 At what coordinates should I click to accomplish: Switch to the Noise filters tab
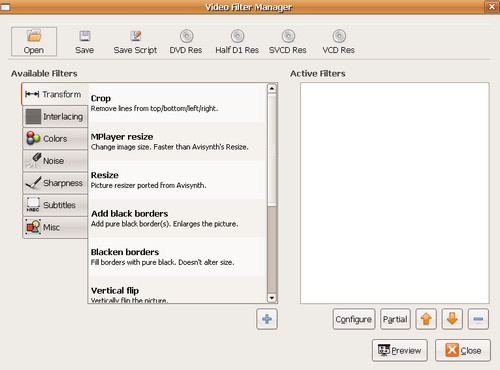click(55, 161)
